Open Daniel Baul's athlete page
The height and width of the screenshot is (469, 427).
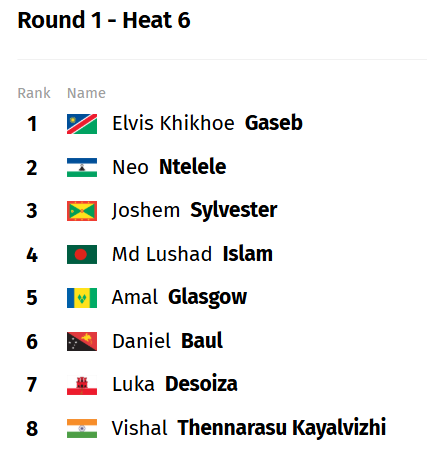pos(168,341)
